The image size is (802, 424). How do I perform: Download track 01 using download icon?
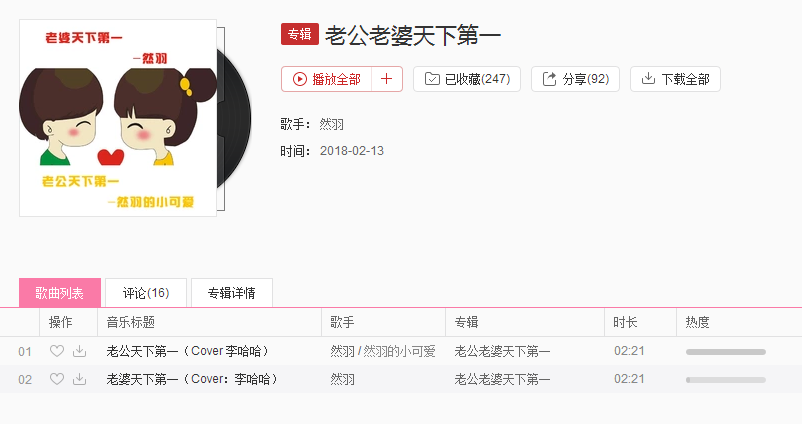point(79,351)
